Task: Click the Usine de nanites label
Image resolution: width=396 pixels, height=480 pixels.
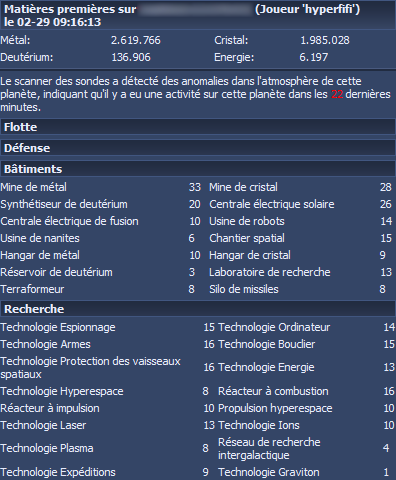Action: (x=40, y=238)
